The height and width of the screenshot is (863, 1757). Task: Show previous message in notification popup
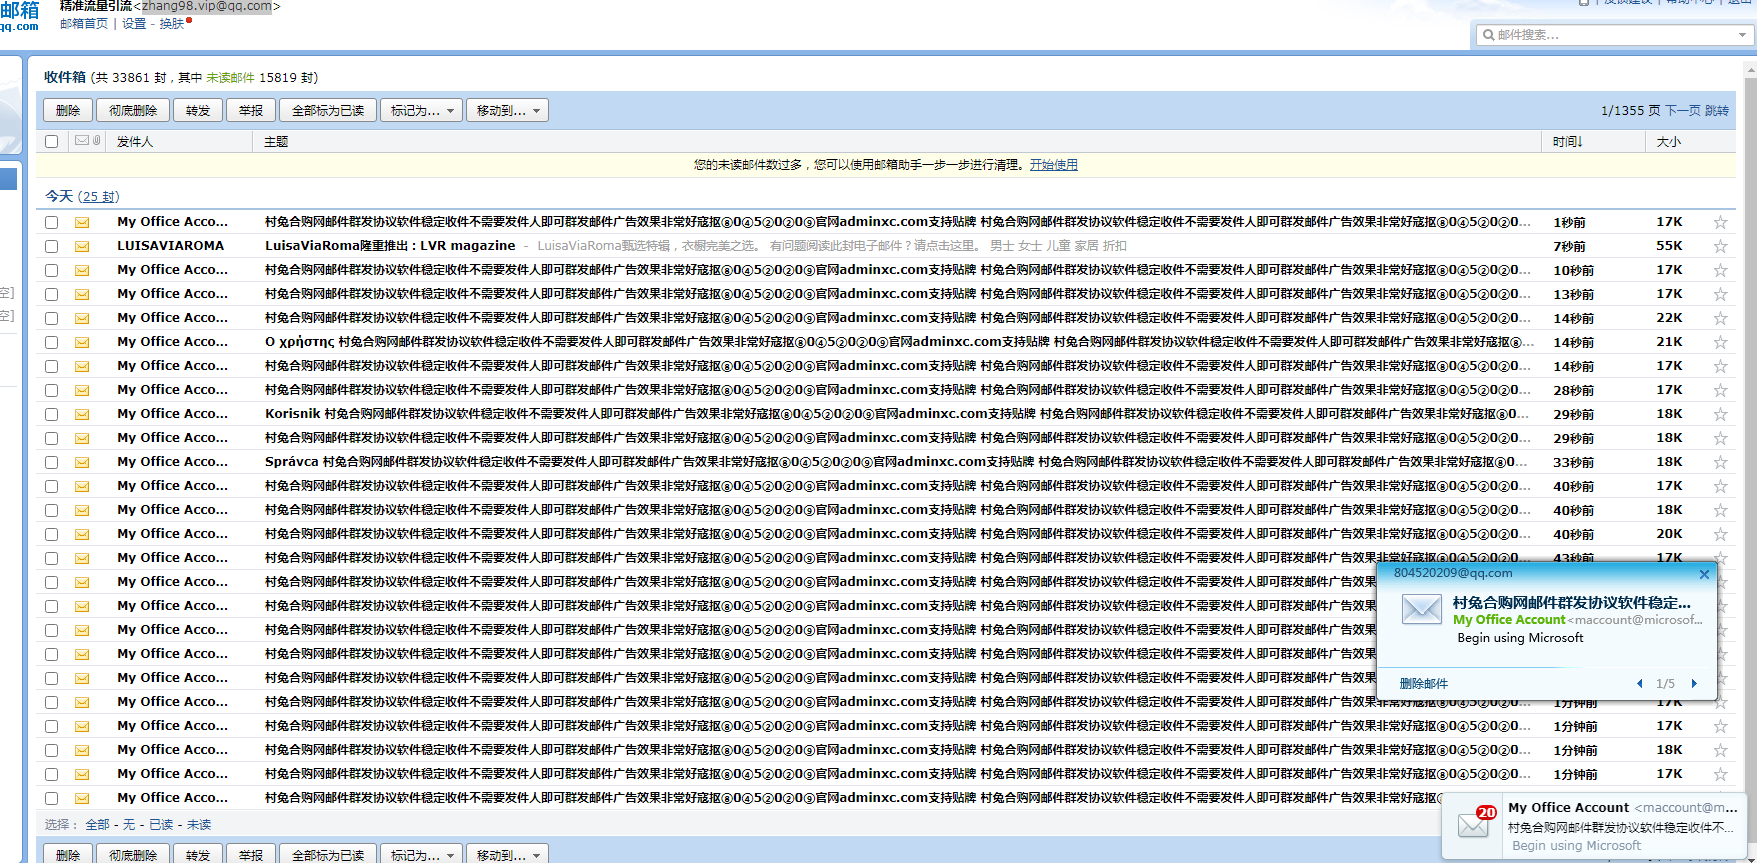pos(1639,684)
